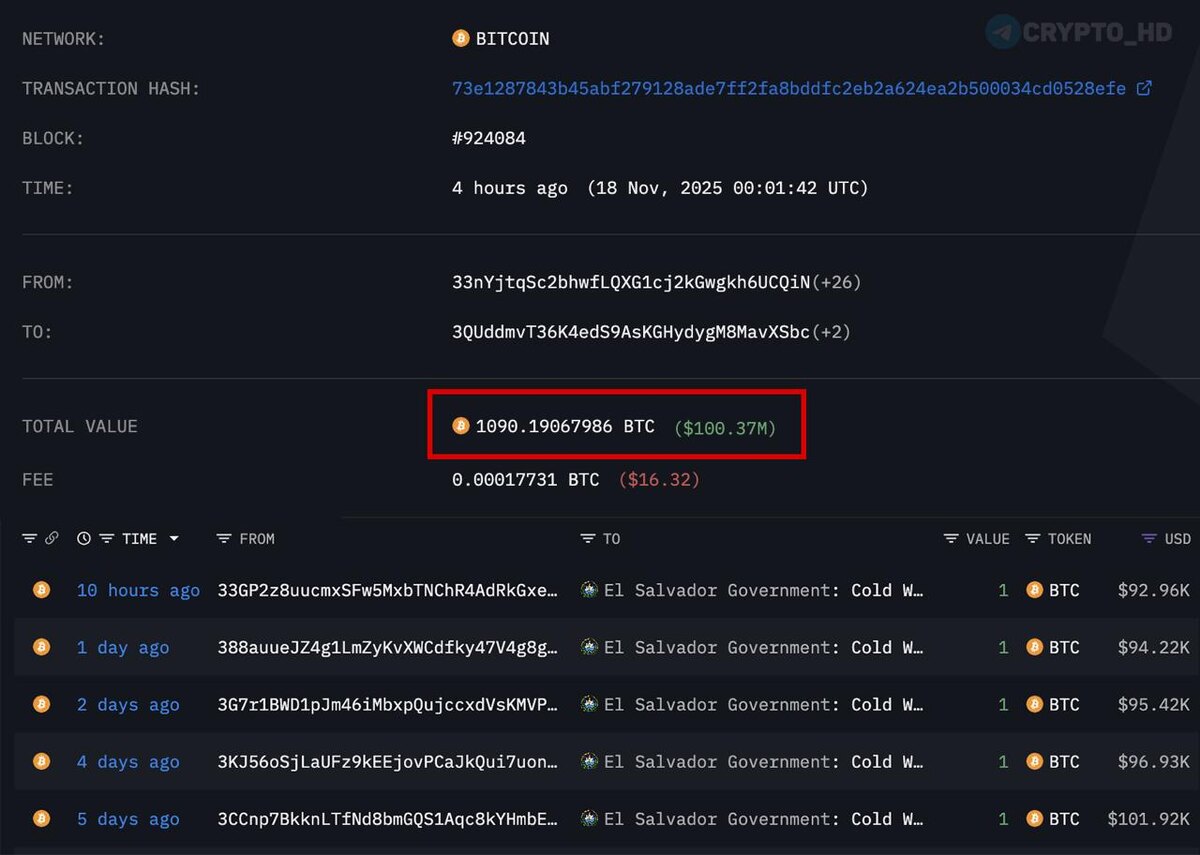Click the $16.32 fee in USD
This screenshot has height=855, width=1200.
tap(659, 479)
